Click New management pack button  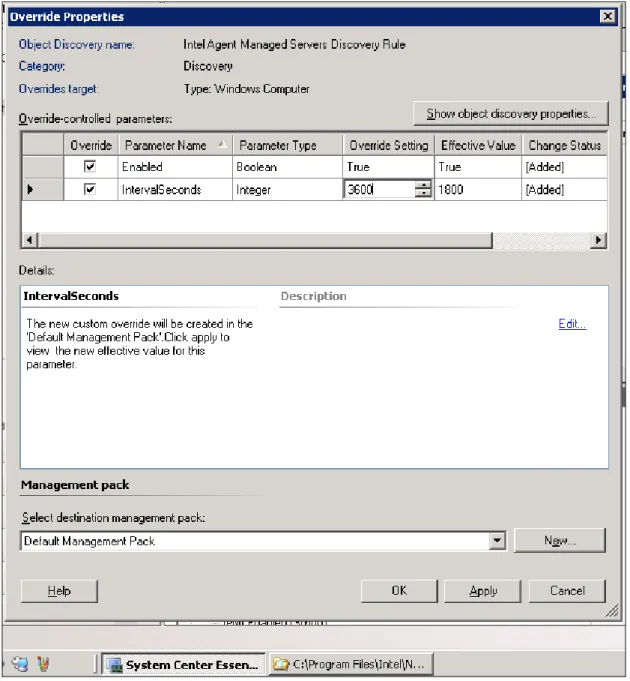[560, 541]
